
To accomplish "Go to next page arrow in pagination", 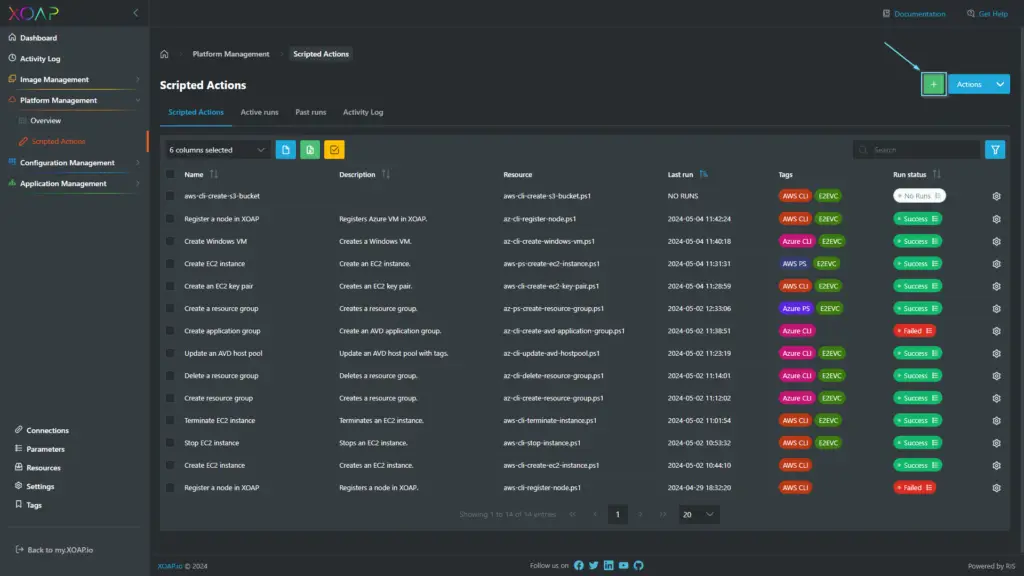I will tap(640, 515).
